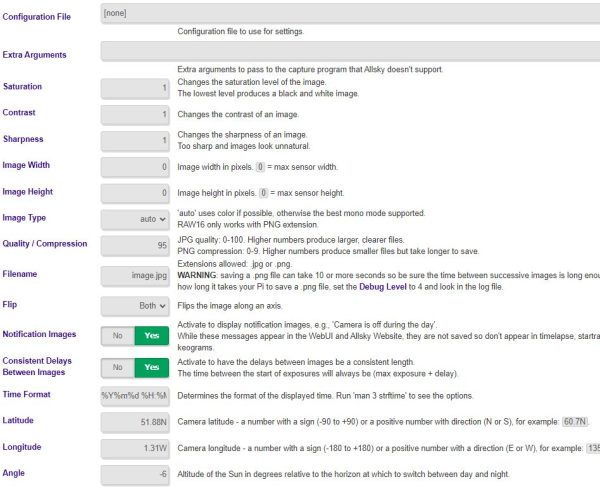Image resolution: width=600 pixels, height=491 pixels.
Task: Select the Sharpness value field
Action: click(x=135, y=140)
